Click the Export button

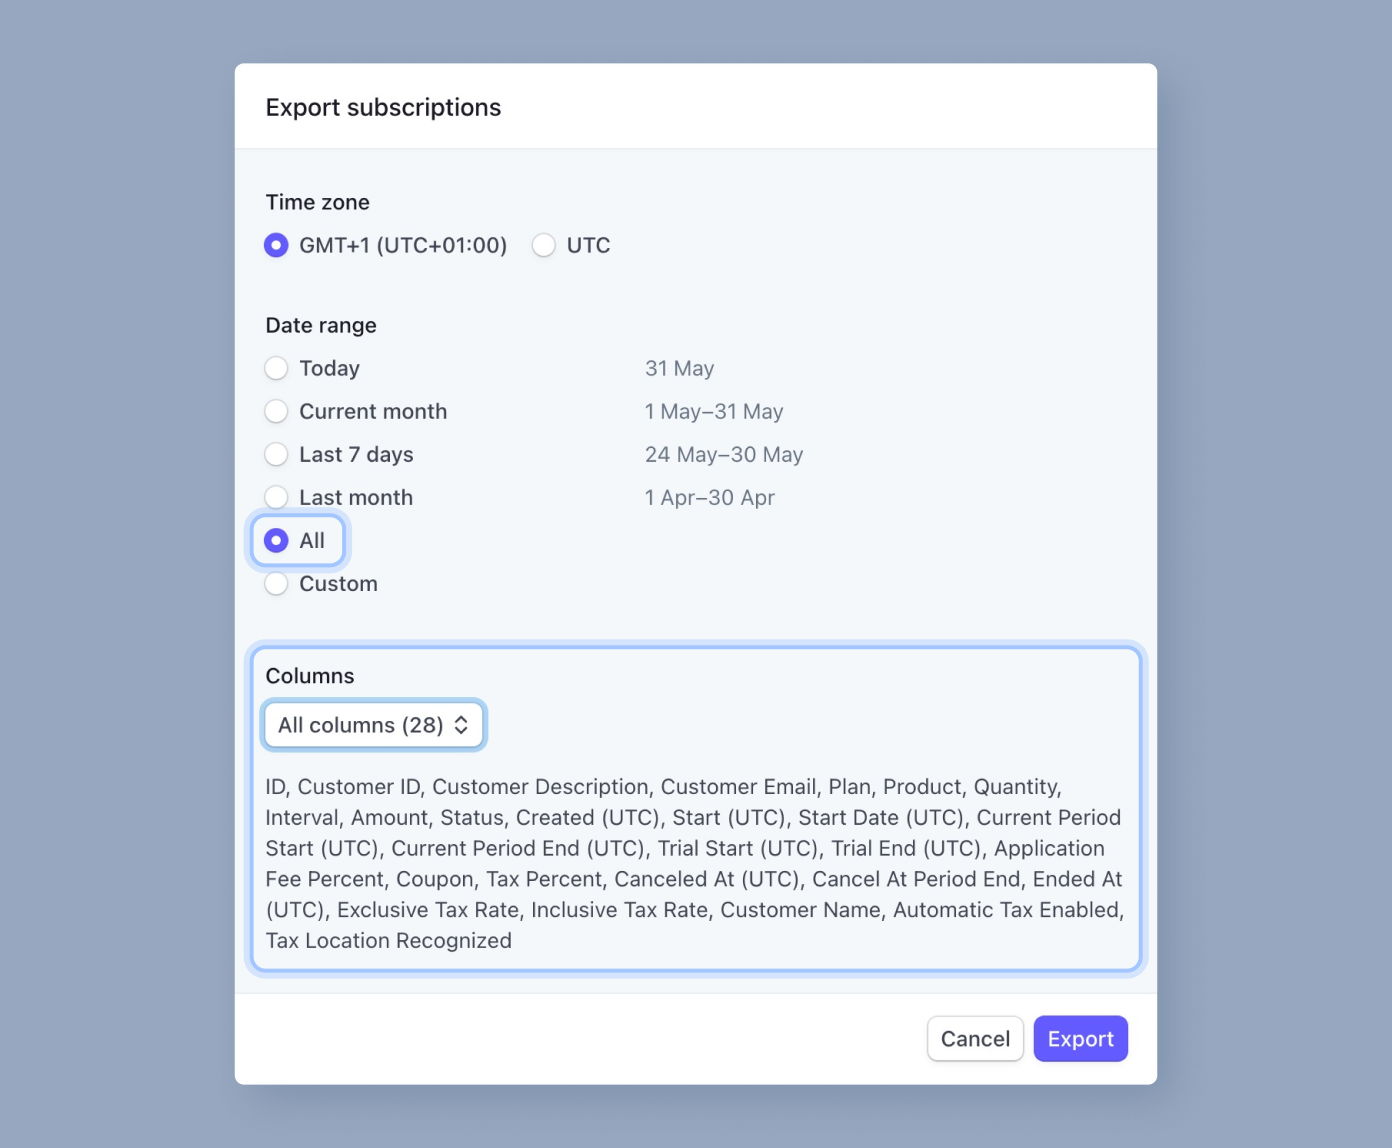click(x=1080, y=1038)
